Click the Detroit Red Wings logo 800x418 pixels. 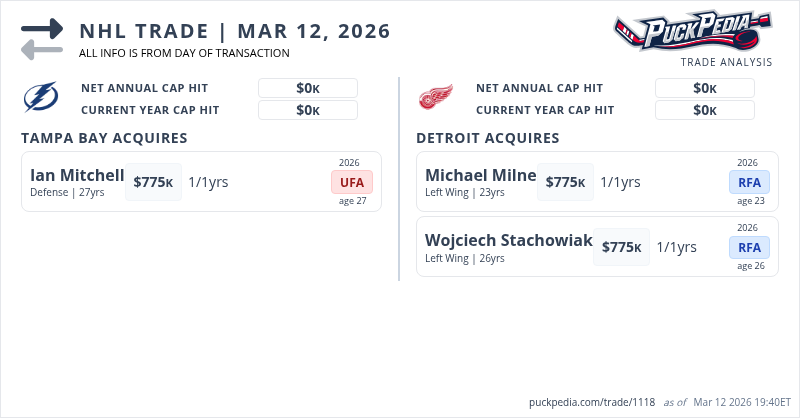pyautogui.click(x=435, y=98)
